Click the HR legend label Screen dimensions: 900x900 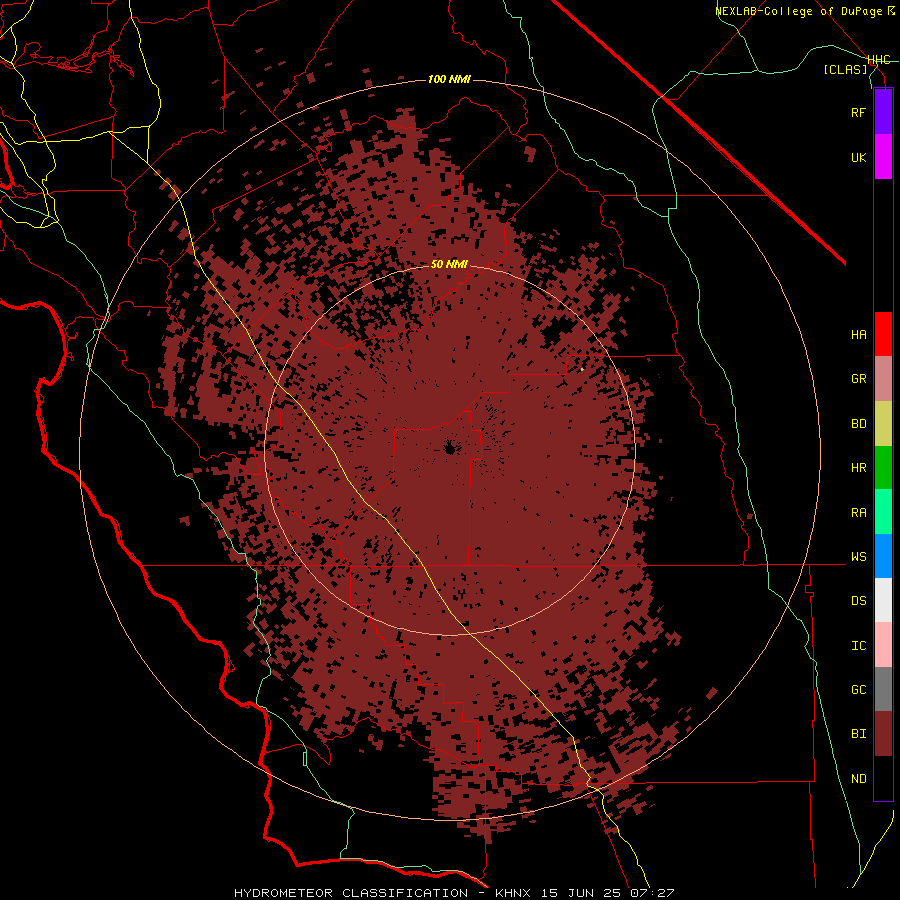pos(858,468)
